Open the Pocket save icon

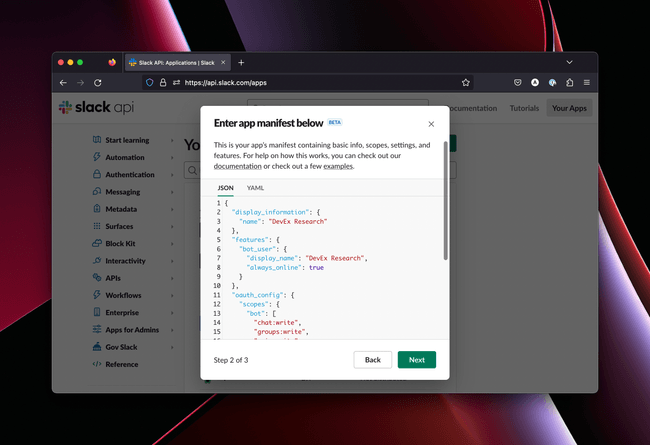tap(517, 83)
